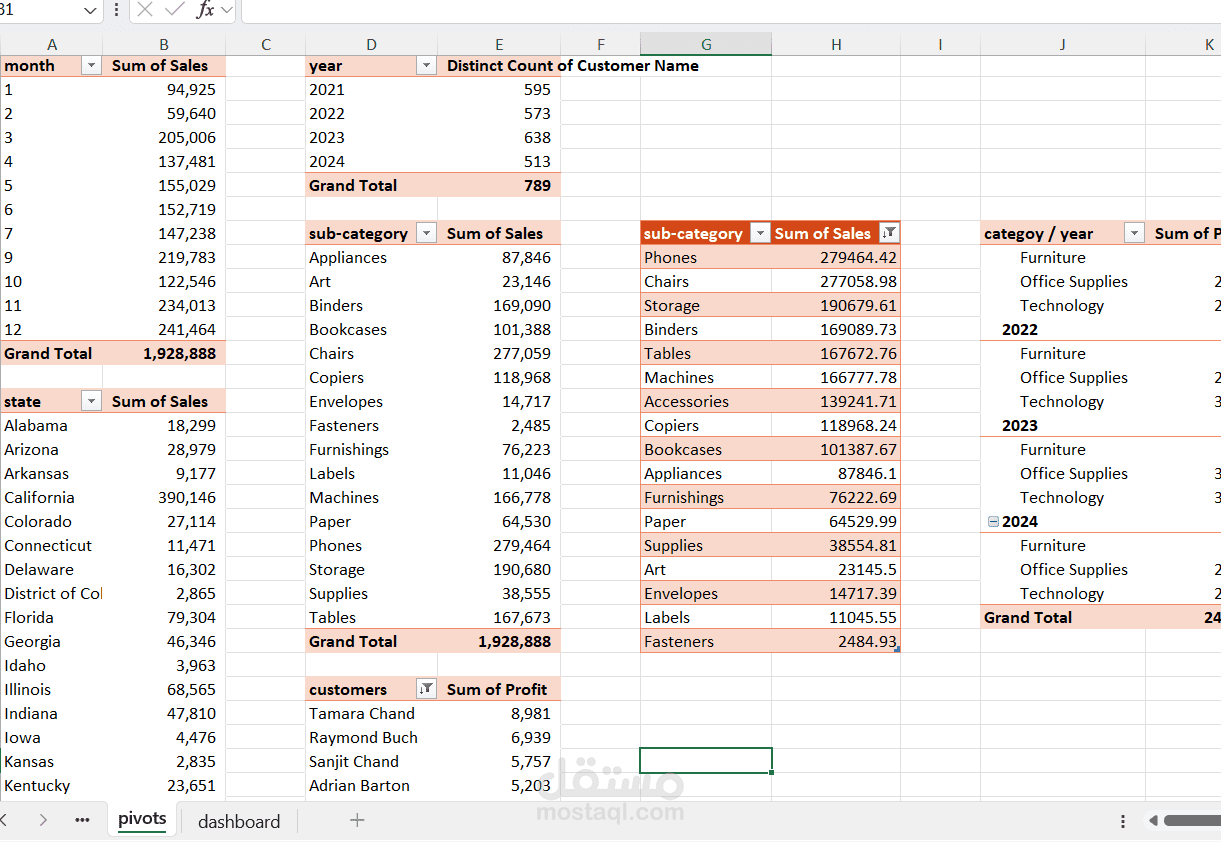
Task: Click the sort filter icon on orange Sum of Sales
Action: 889,233
